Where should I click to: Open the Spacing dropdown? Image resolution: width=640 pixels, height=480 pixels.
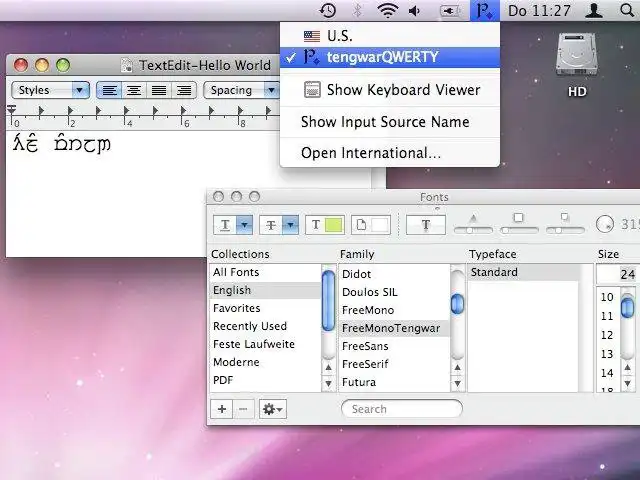[x=241, y=90]
